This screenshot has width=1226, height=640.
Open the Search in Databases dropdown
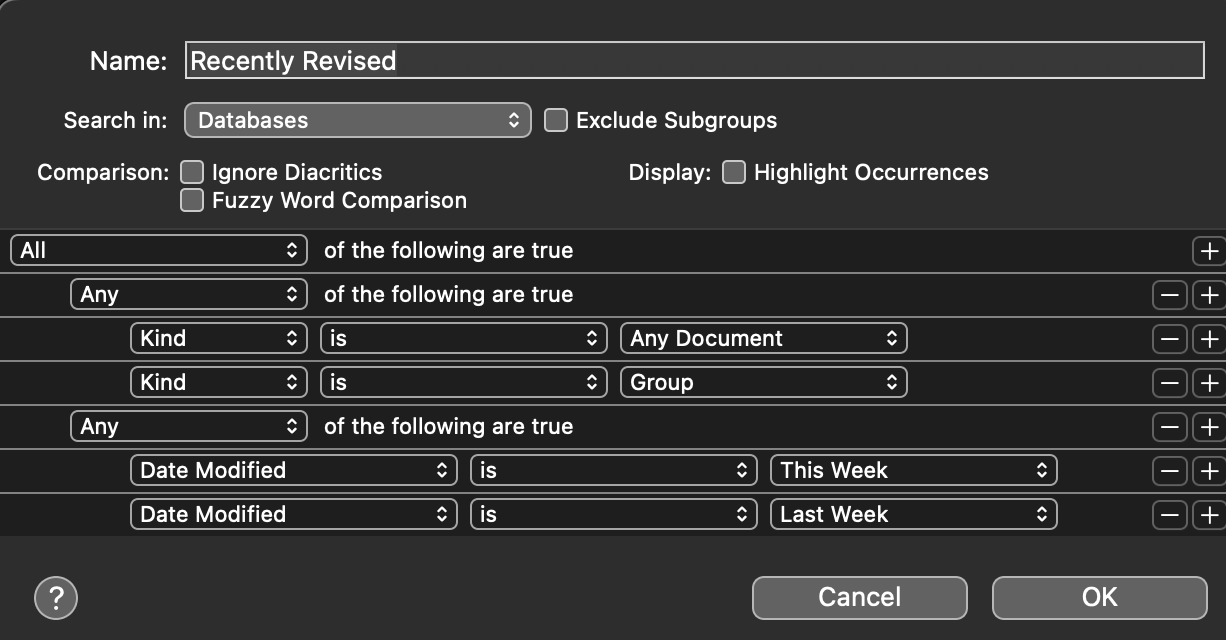(x=357, y=121)
